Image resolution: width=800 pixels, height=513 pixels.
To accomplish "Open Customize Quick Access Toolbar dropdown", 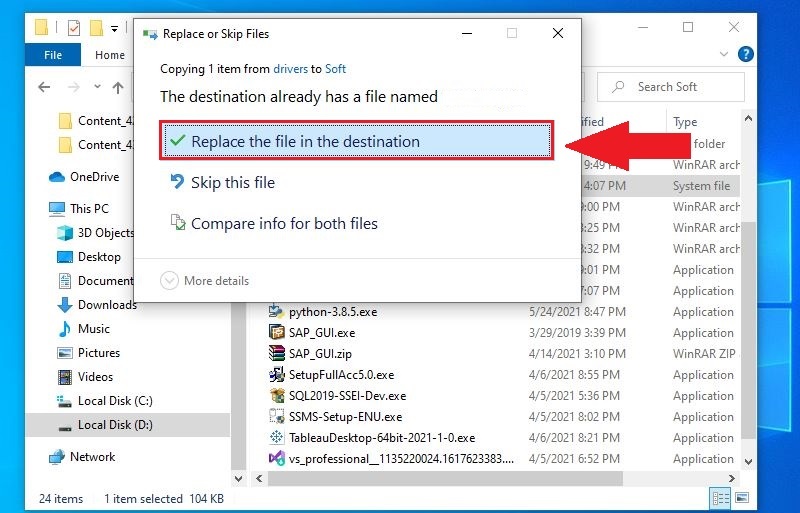I will tap(115, 29).
